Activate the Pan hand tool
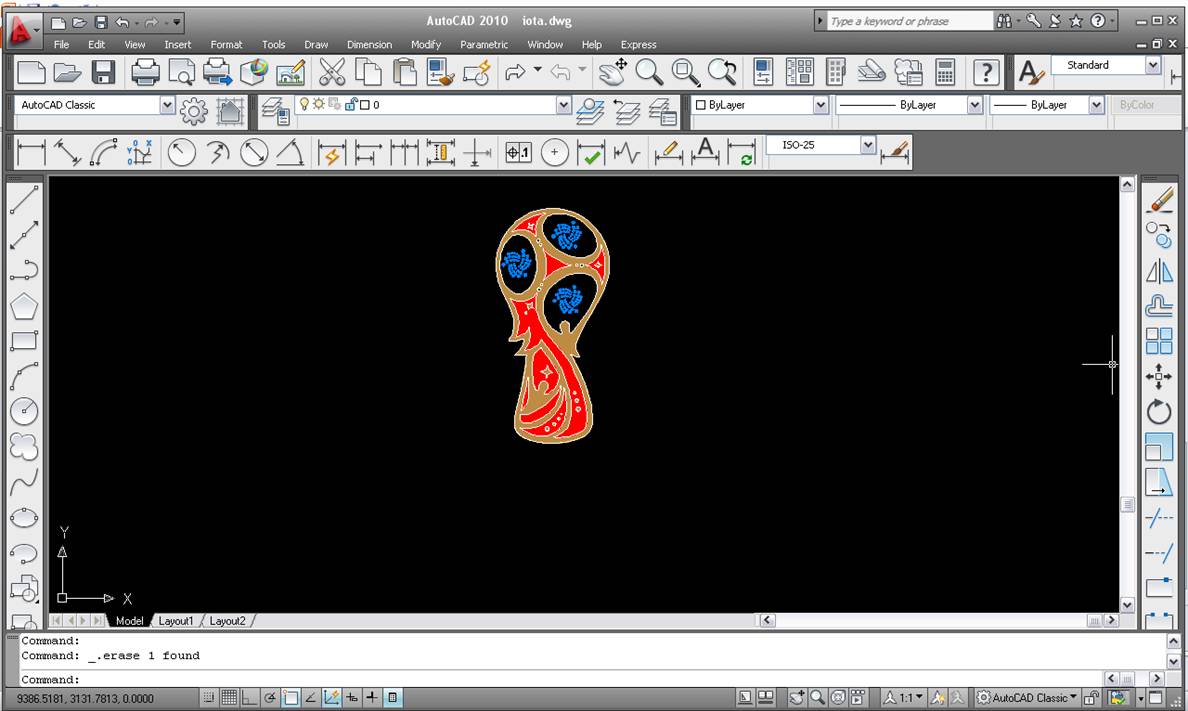This screenshot has height=711, width=1188. click(x=612, y=73)
